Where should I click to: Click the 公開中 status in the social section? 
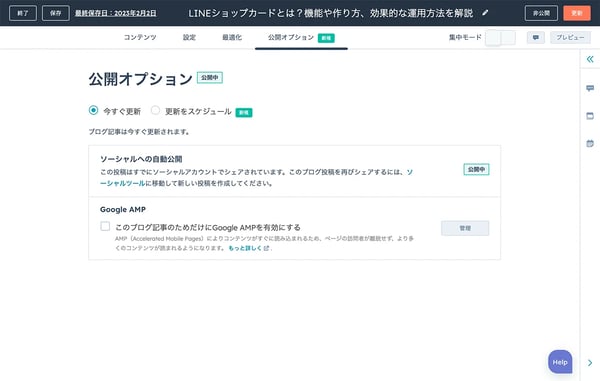[476, 169]
